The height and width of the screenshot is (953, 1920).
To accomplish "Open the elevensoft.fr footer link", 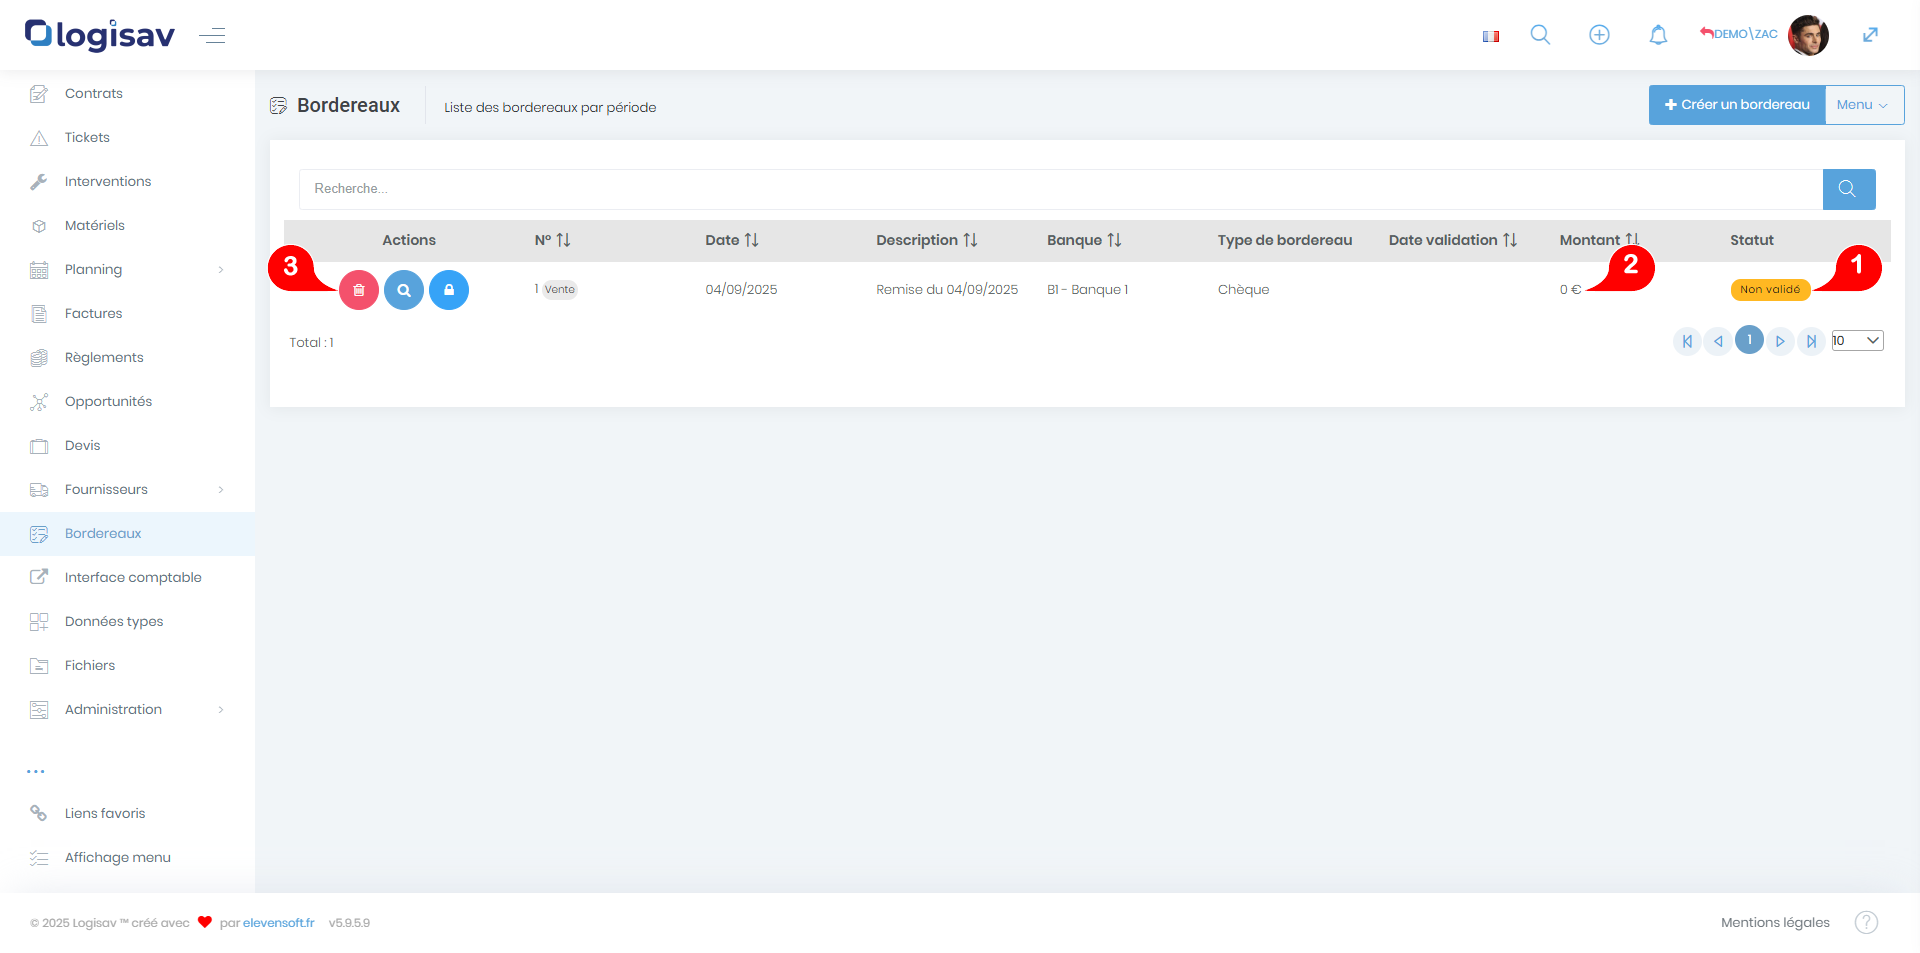I will coord(278,922).
